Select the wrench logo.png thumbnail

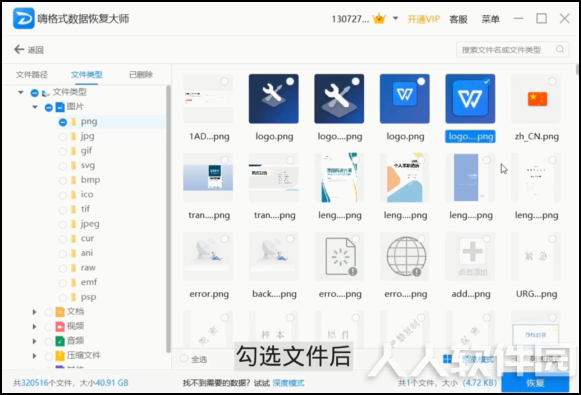point(273,99)
